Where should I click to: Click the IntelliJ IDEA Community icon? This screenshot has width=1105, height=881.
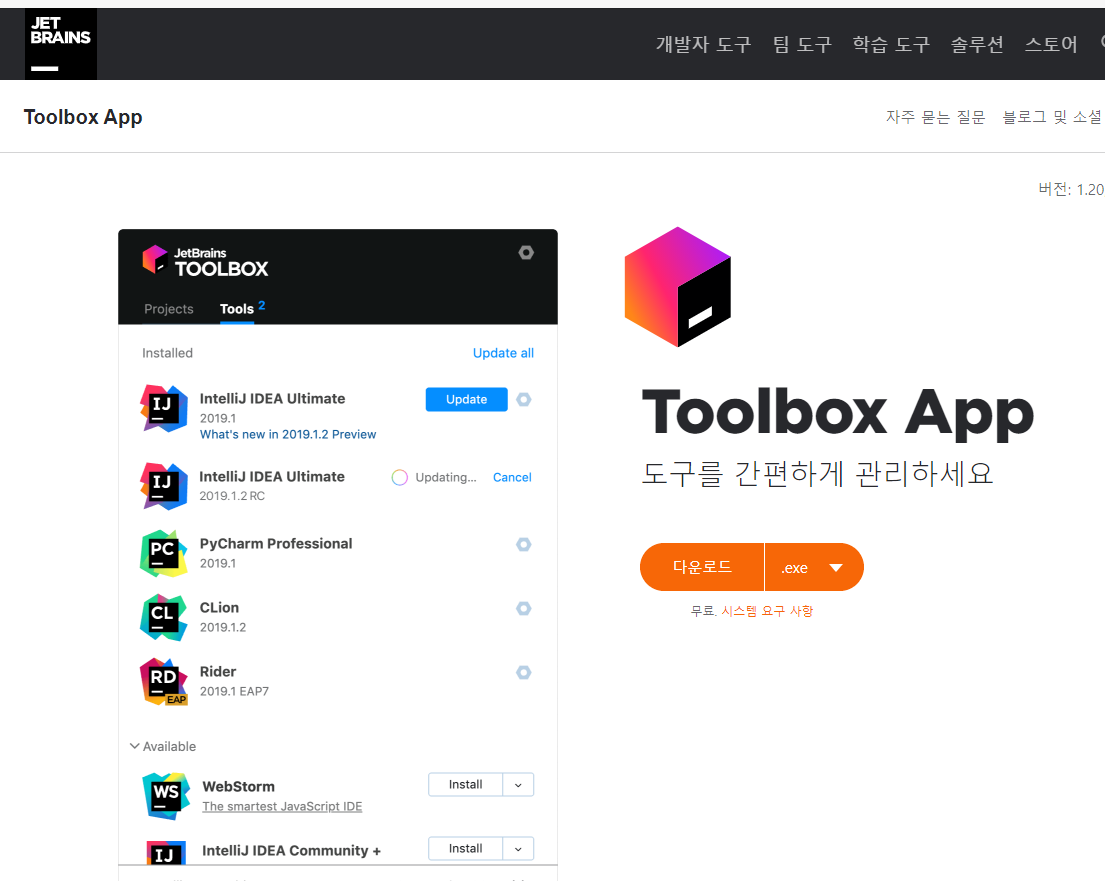point(166,851)
